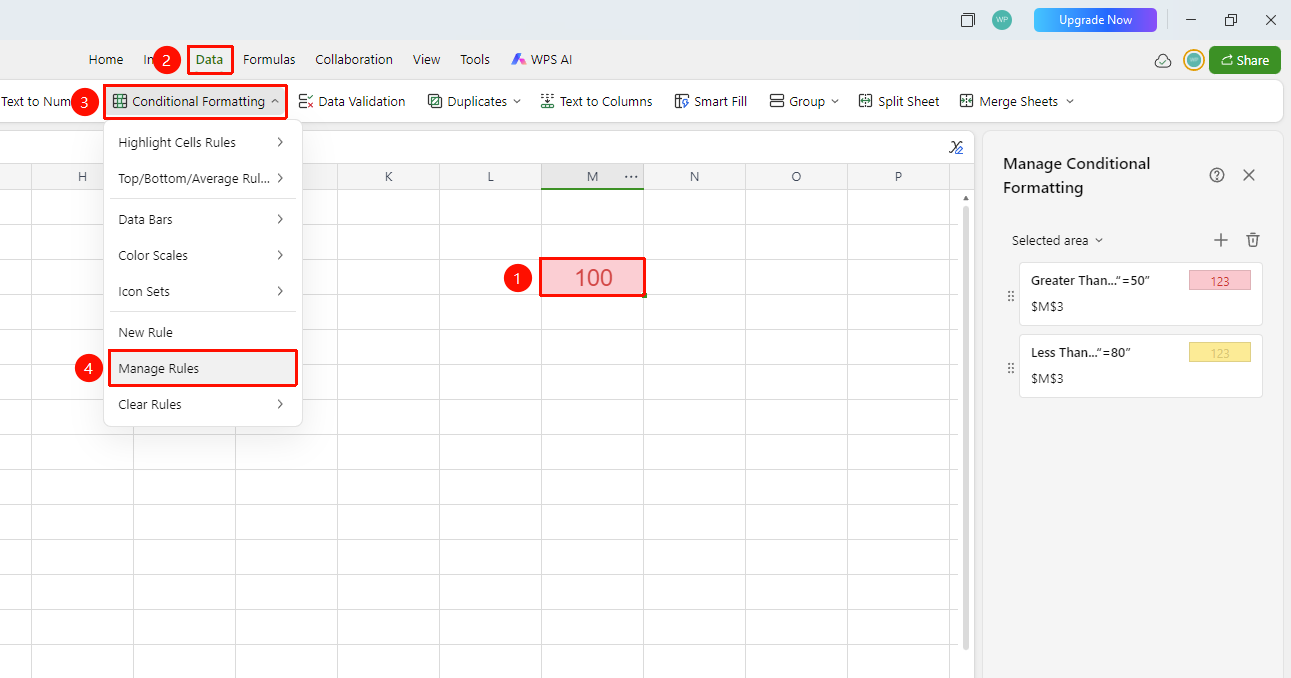
Task: Click the Split Sheet icon
Action: (866, 101)
